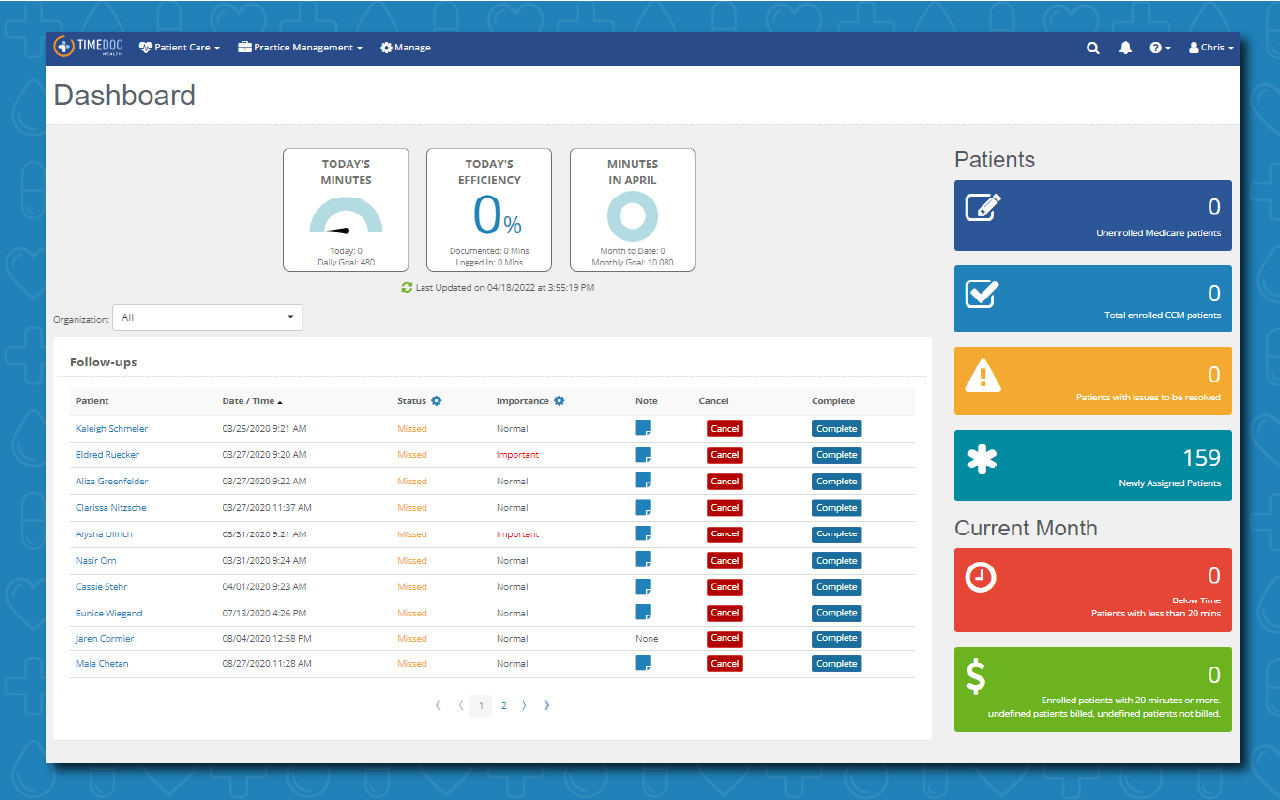Open the note icon for Clarissa Nitzsche
The width and height of the screenshot is (1280, 800).
pos(643,507)
